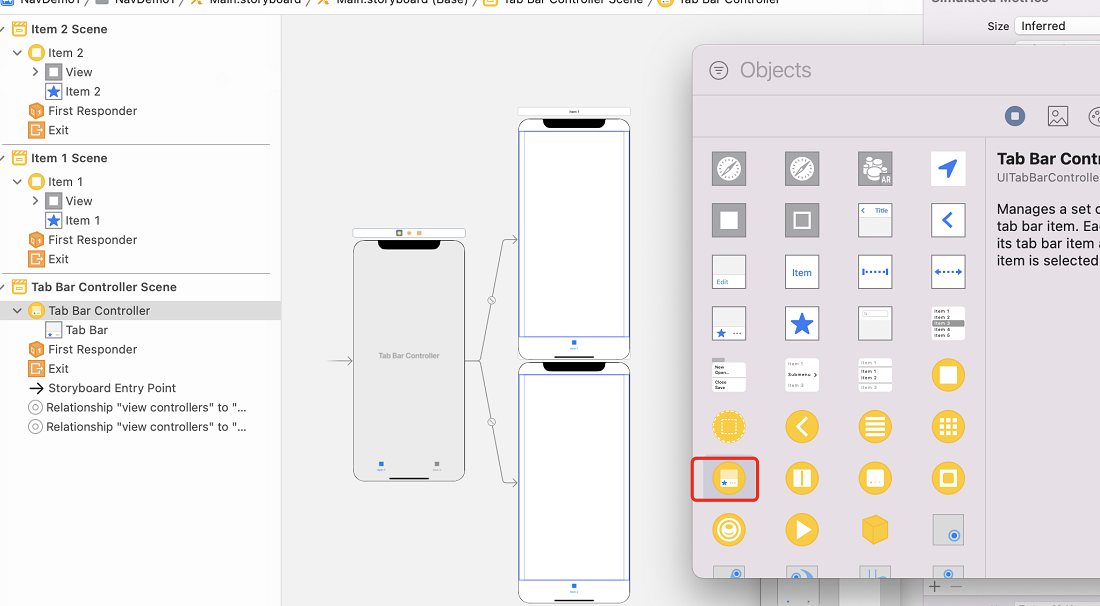Pick the Tab Bar object in library

click(729, 323)
